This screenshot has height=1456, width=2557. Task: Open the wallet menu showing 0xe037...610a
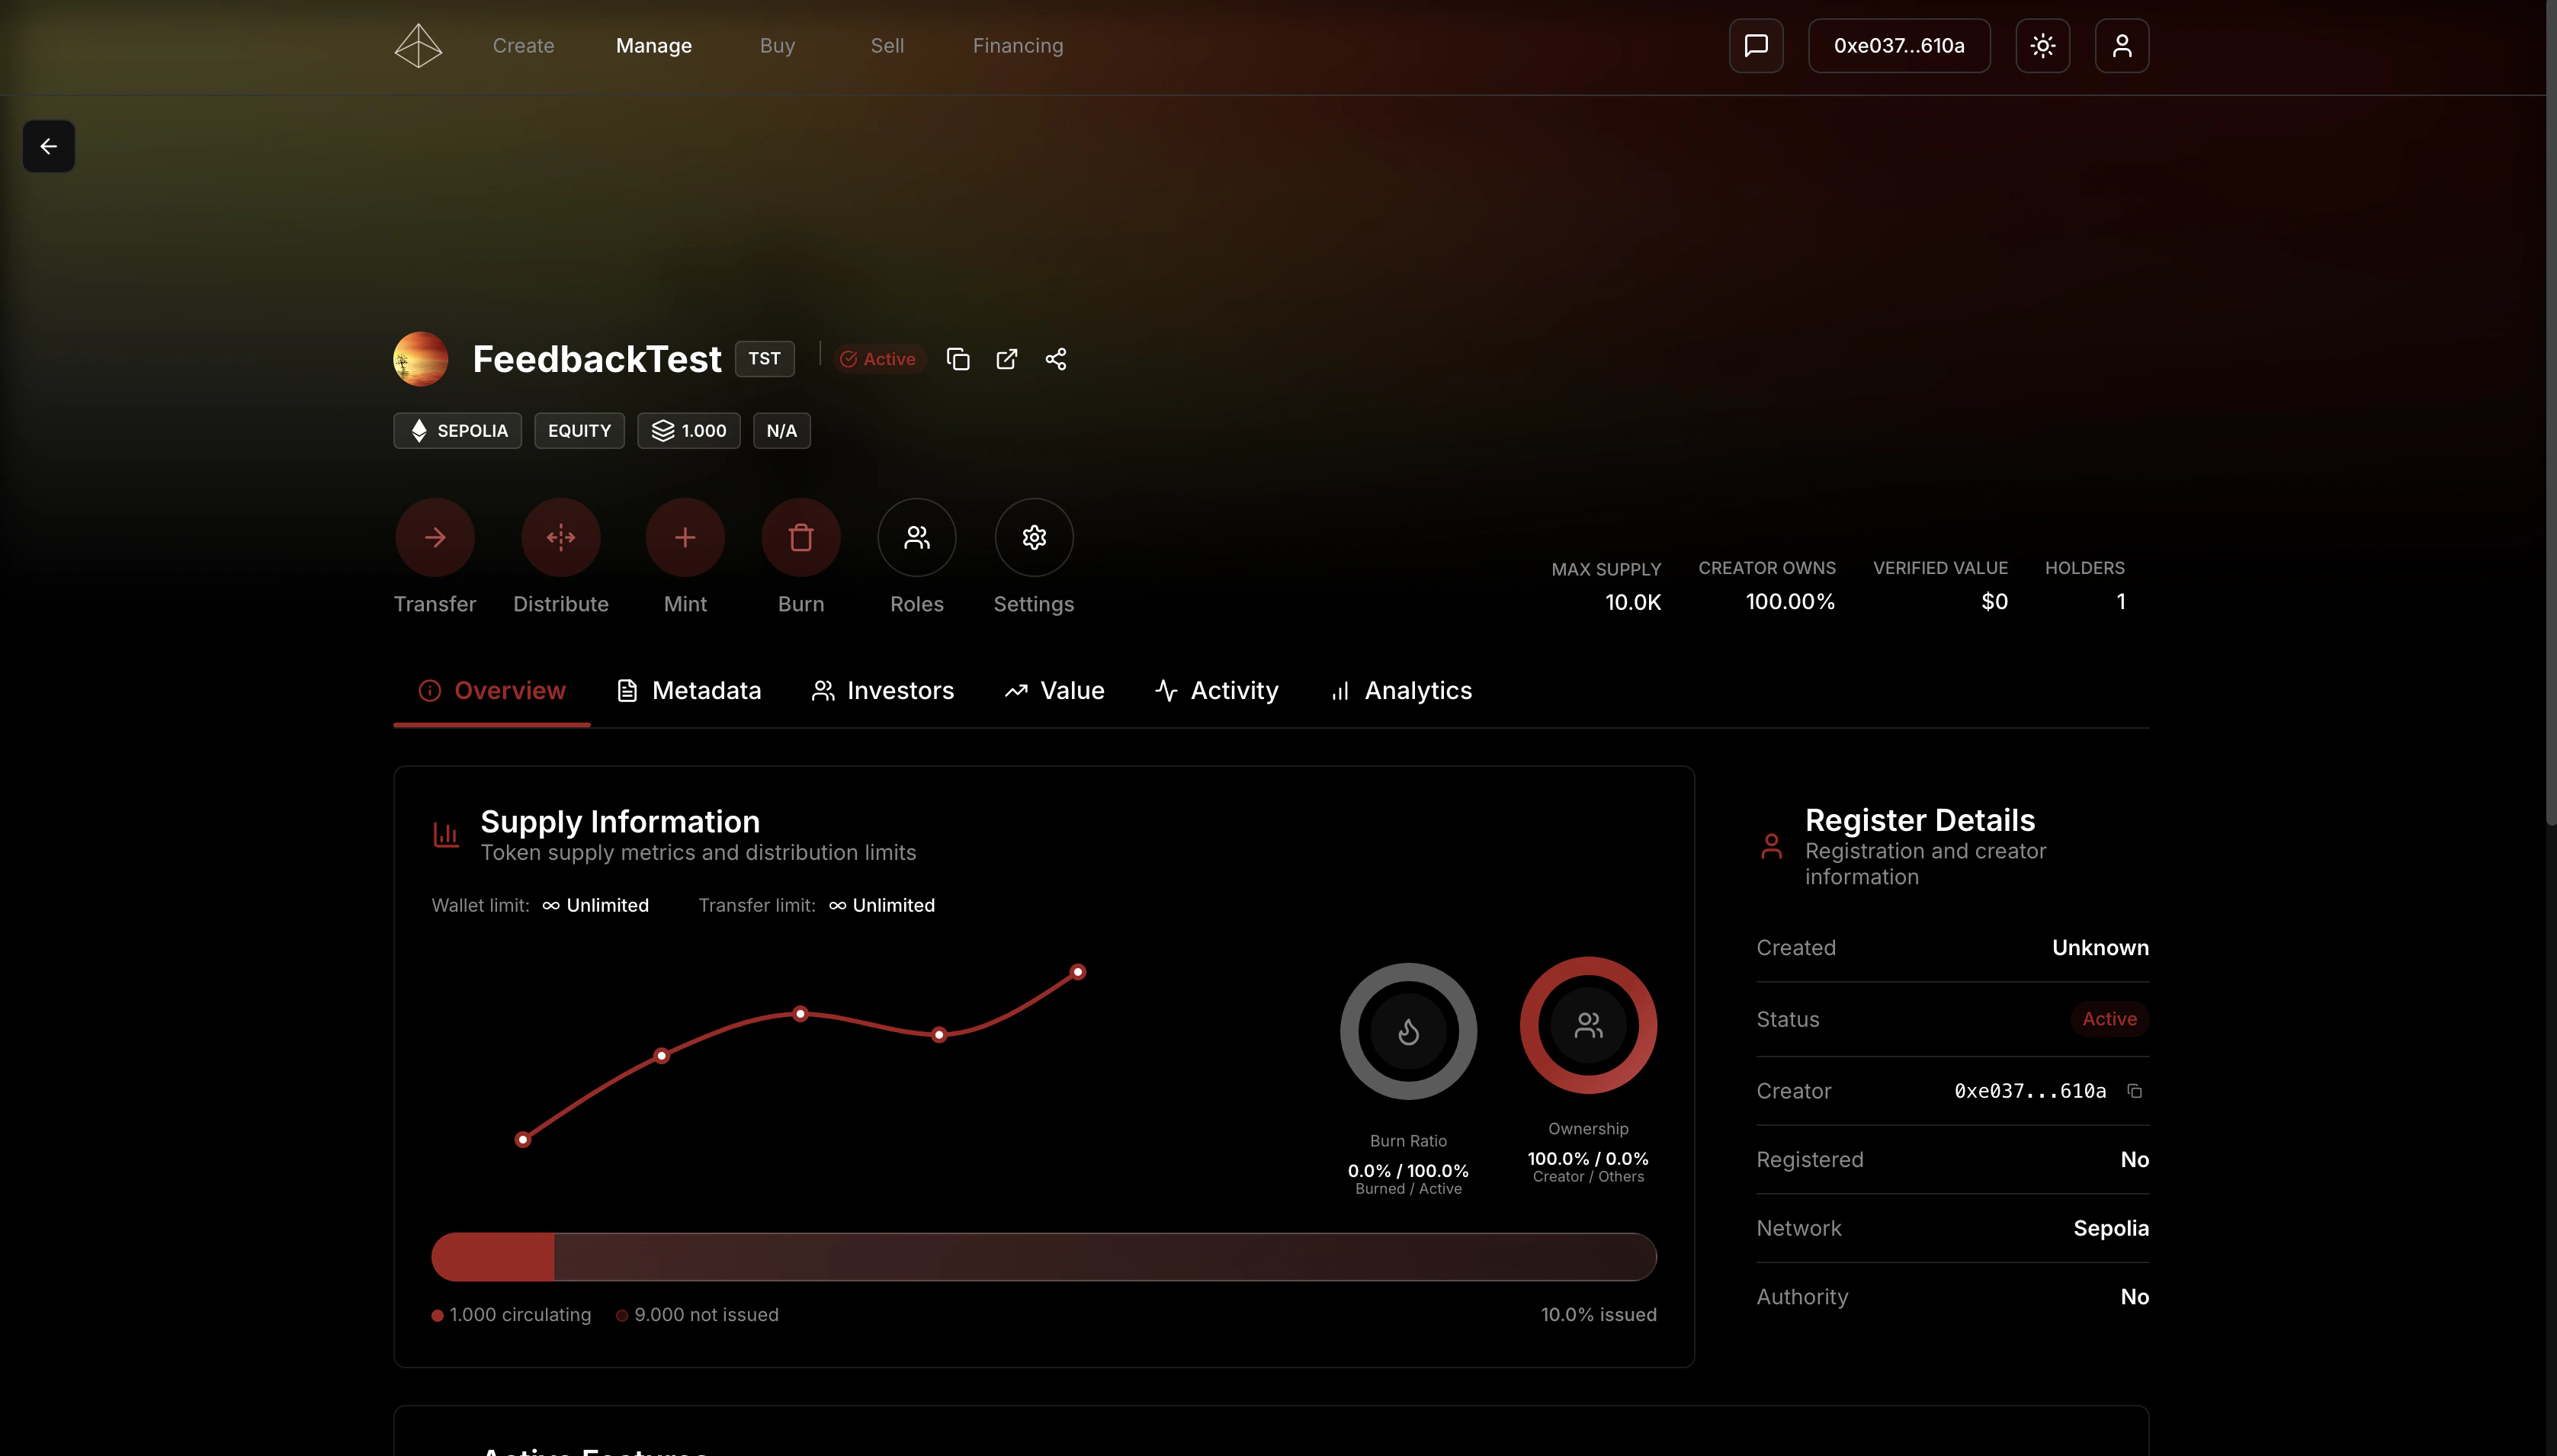coord(1898,45)
